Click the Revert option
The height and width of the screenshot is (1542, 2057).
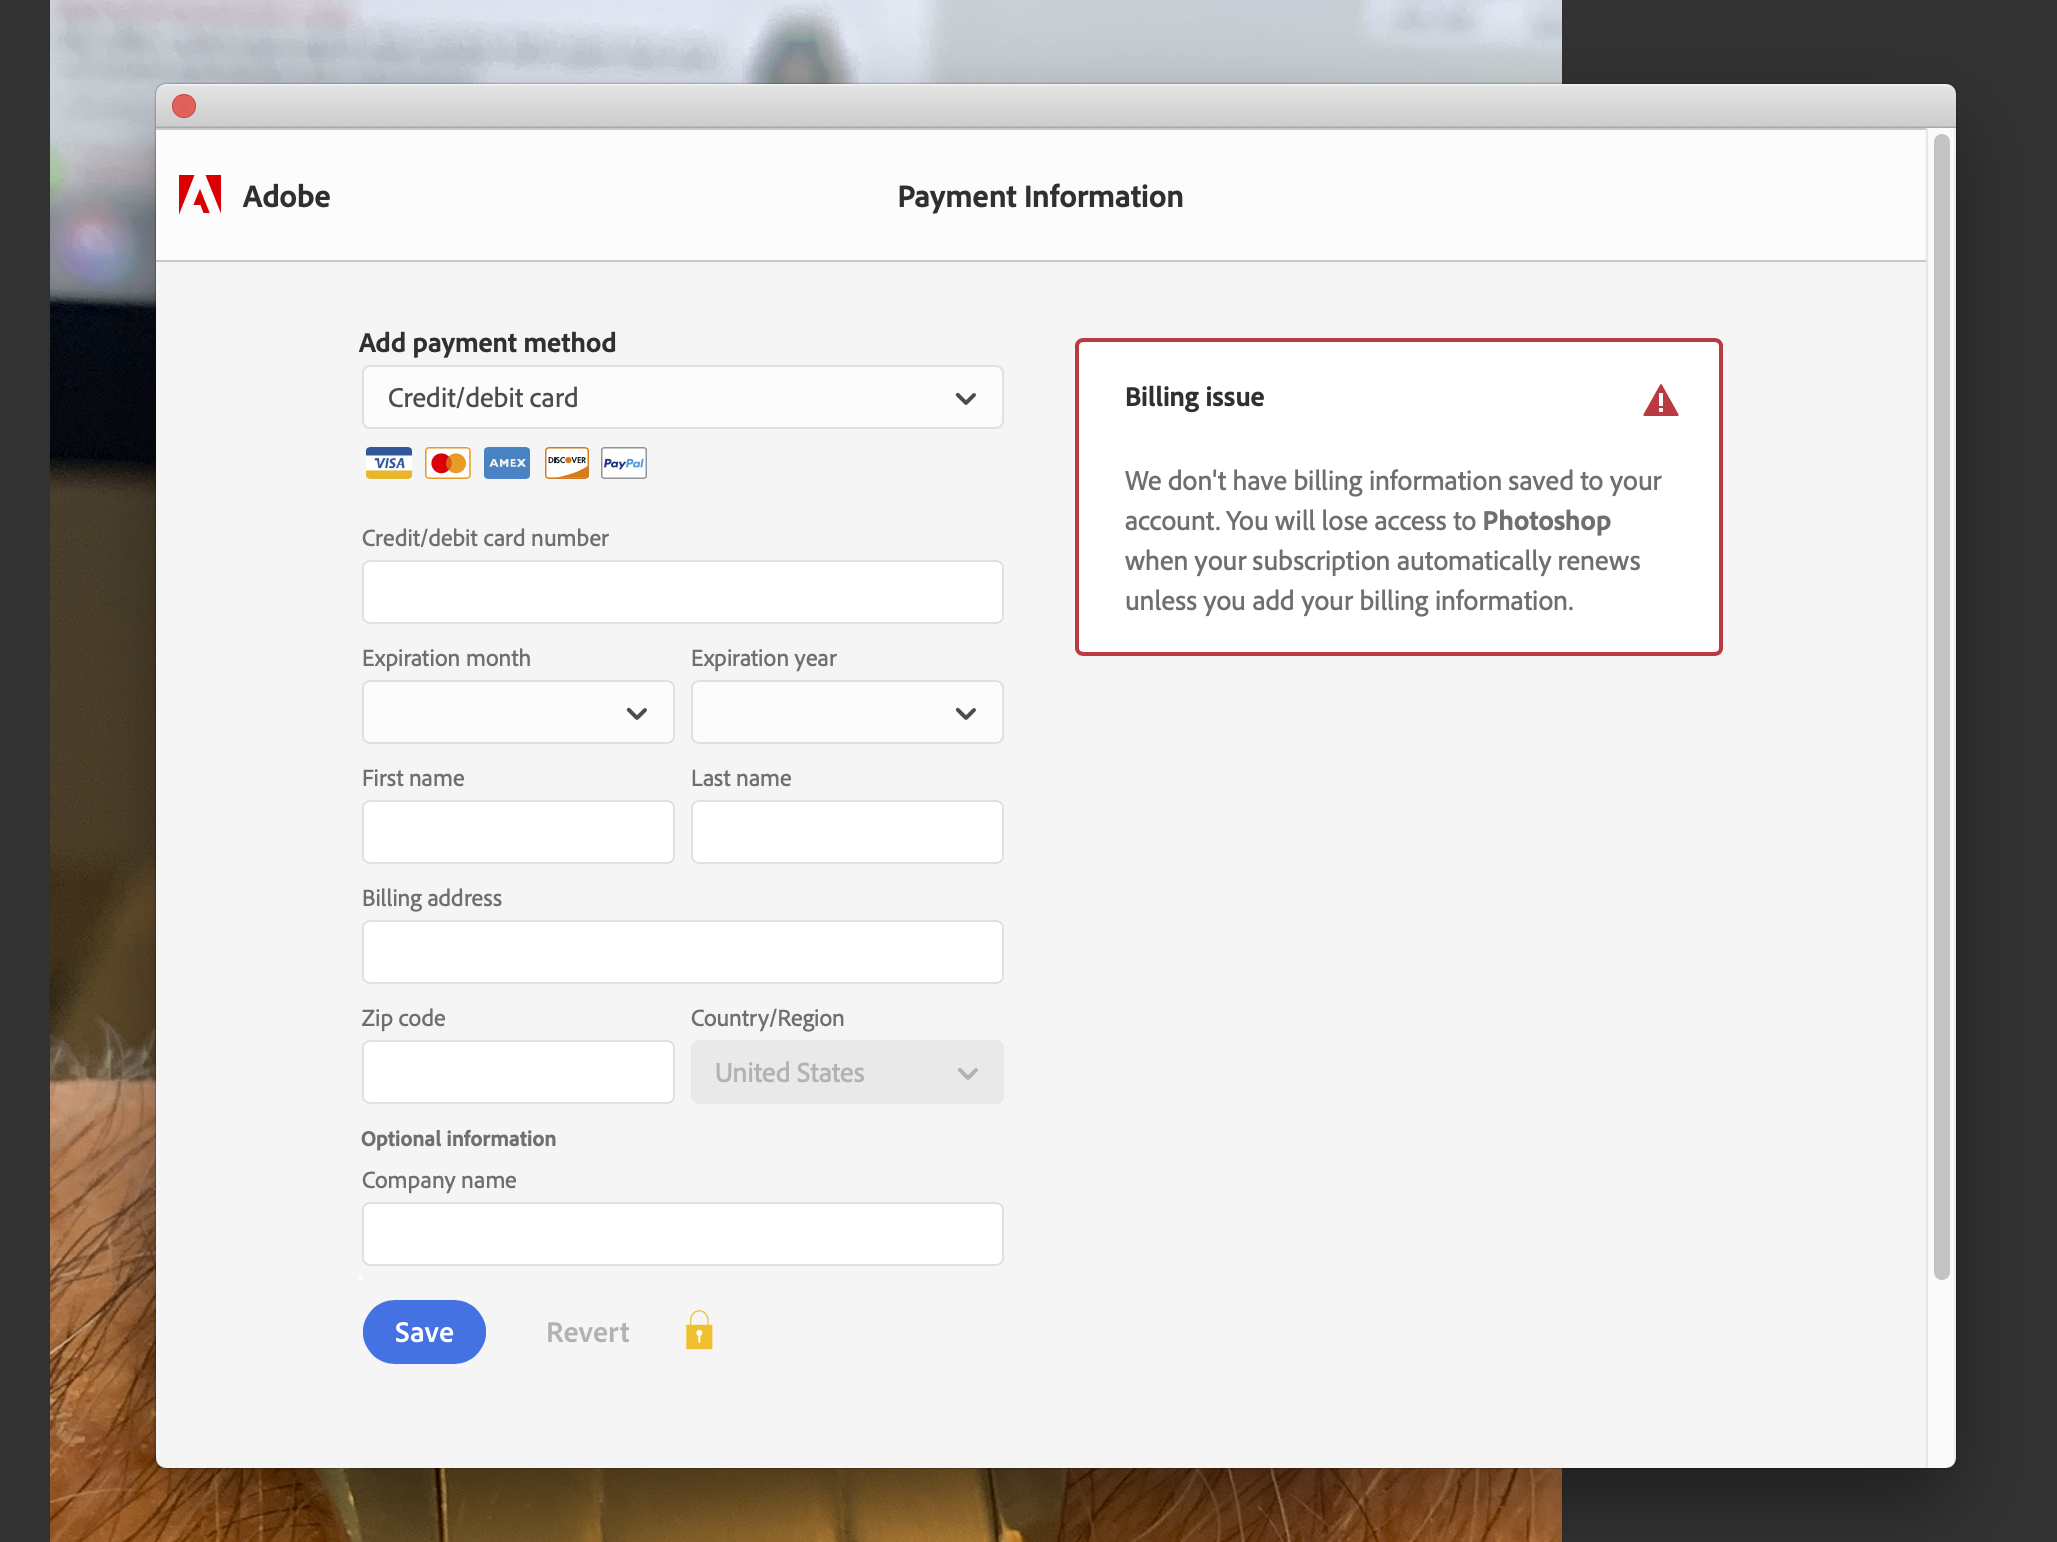pos(587,1331)
